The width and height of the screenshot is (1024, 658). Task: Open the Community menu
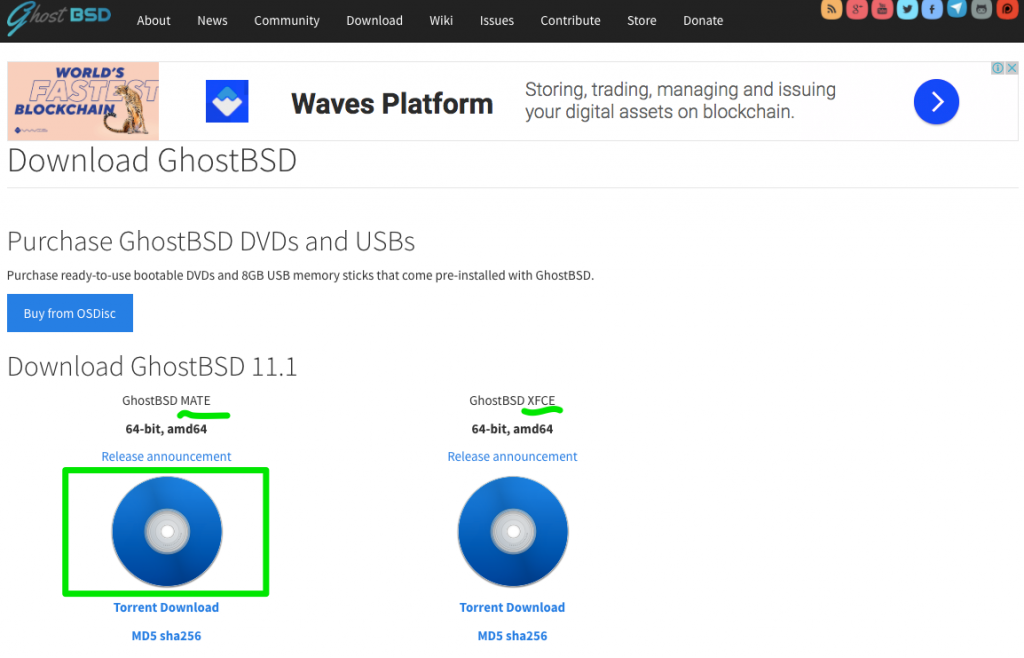pos(287,21)
